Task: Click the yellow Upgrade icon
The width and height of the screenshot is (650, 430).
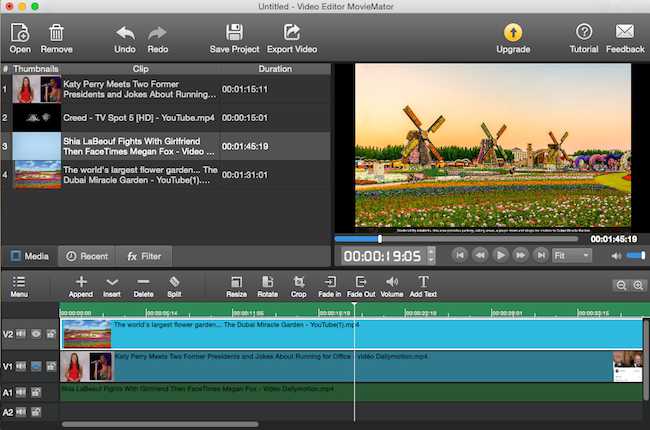Action: [513, 38]
